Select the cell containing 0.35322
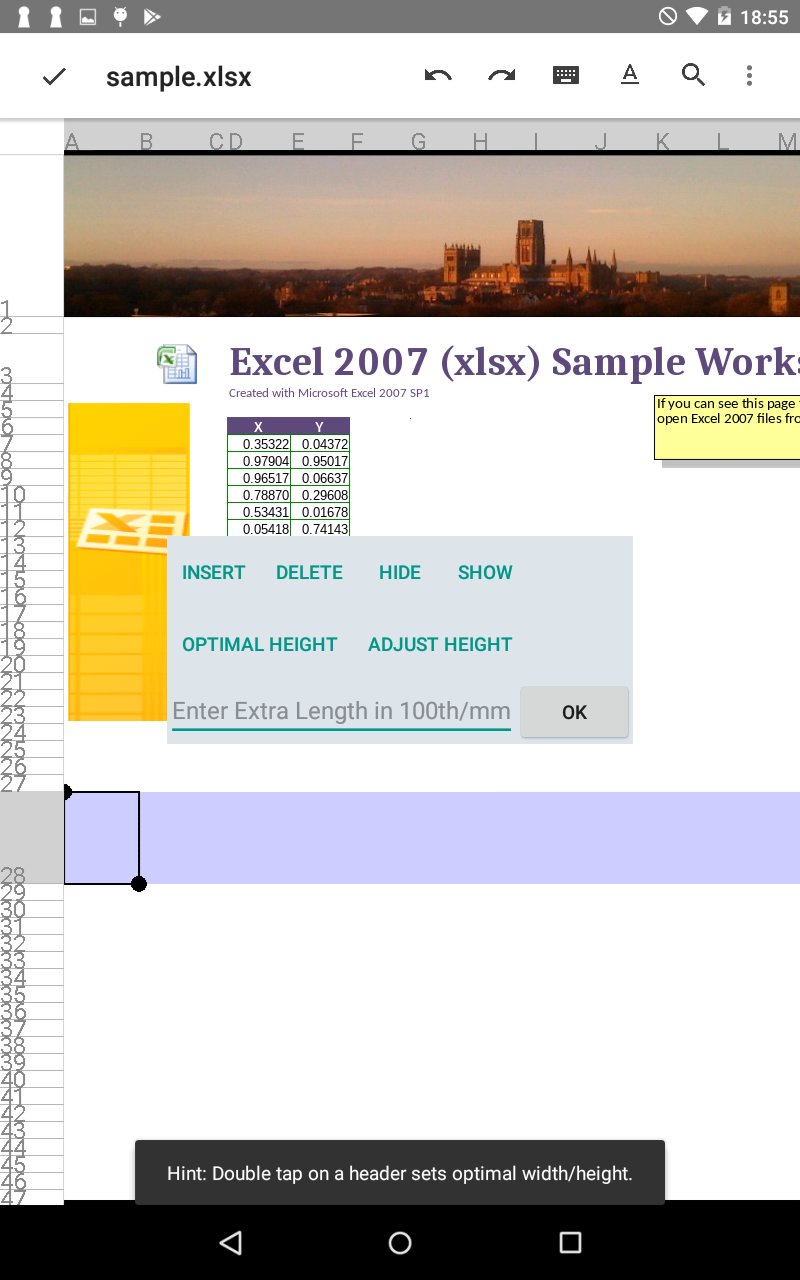The width and height of the screenshot is (800, 1280). 259,444
